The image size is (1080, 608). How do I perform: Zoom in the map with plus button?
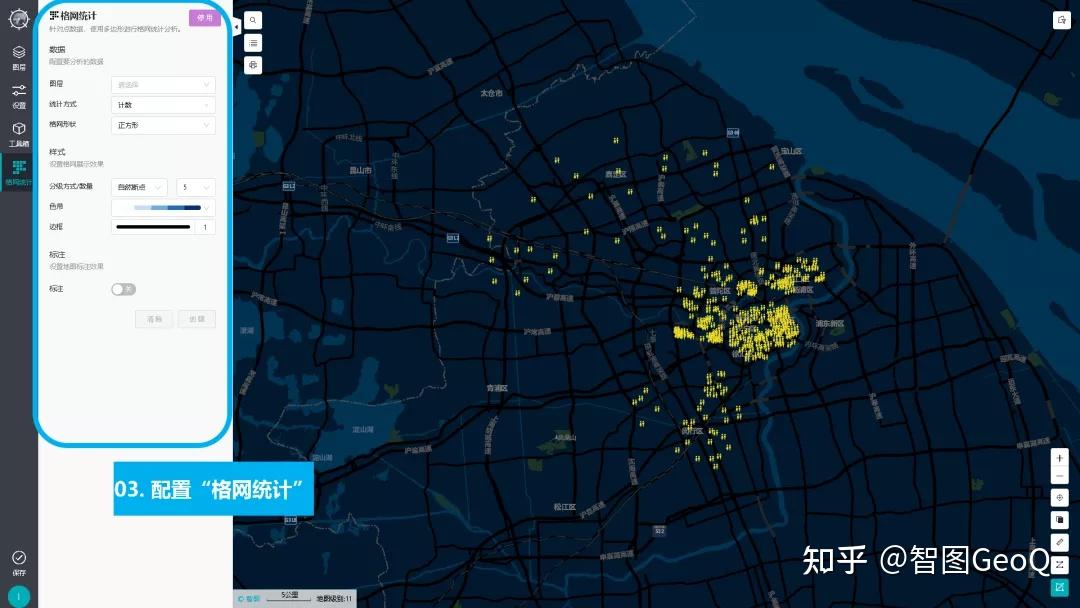click(1059, 458)
